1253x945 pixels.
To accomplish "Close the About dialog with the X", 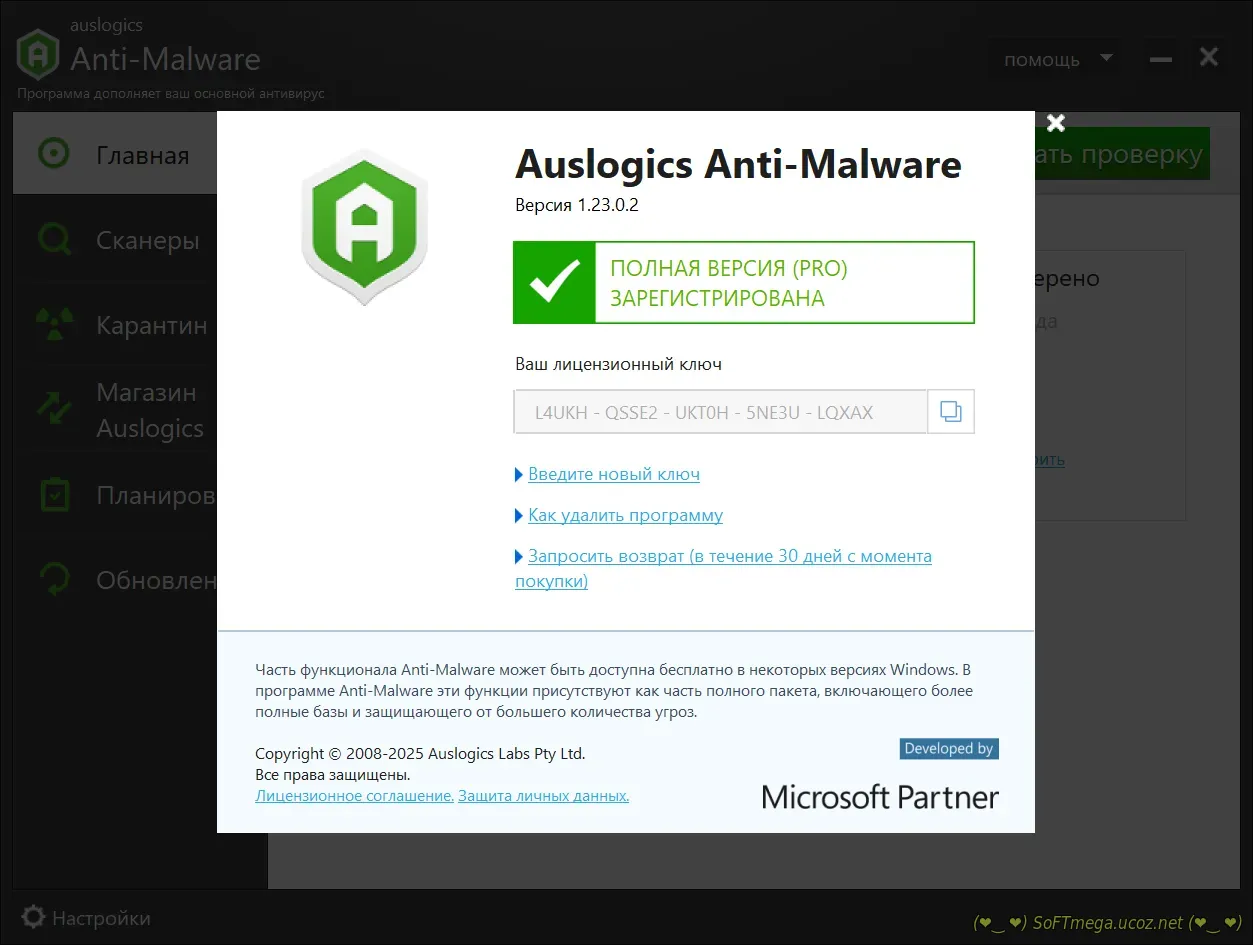I will point(1055,123).
